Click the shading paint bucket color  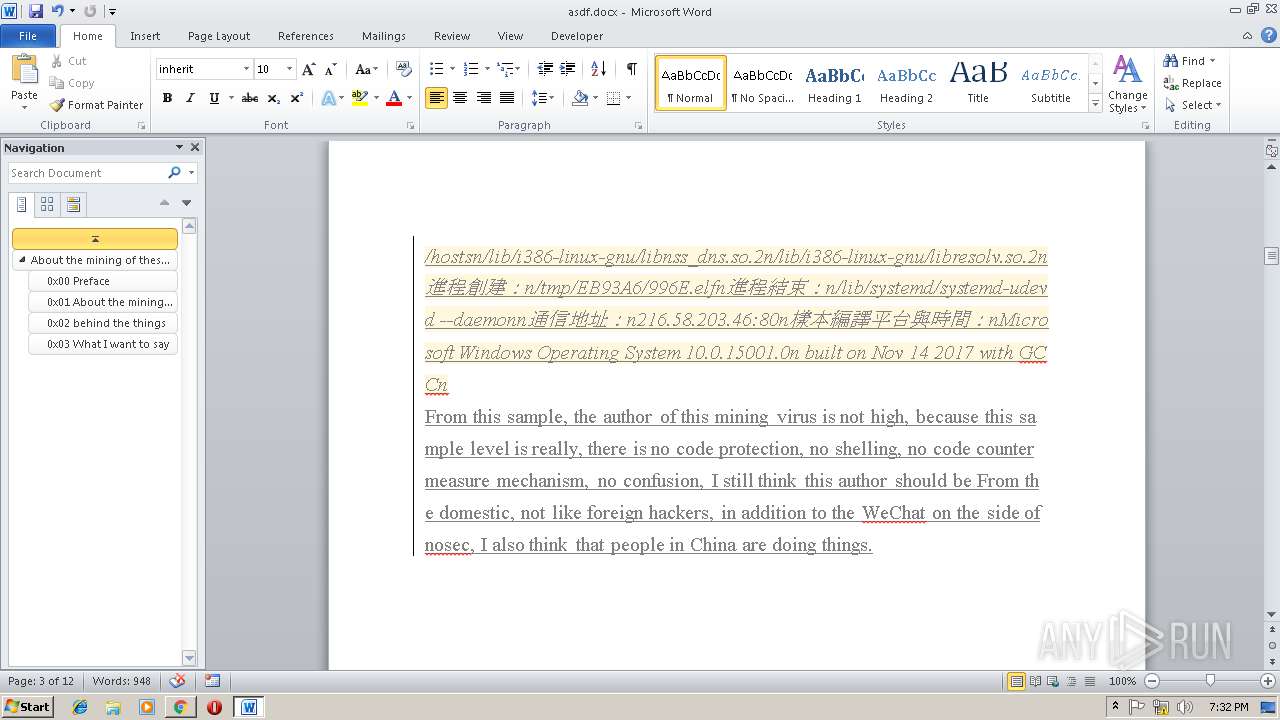coord(580,98)
